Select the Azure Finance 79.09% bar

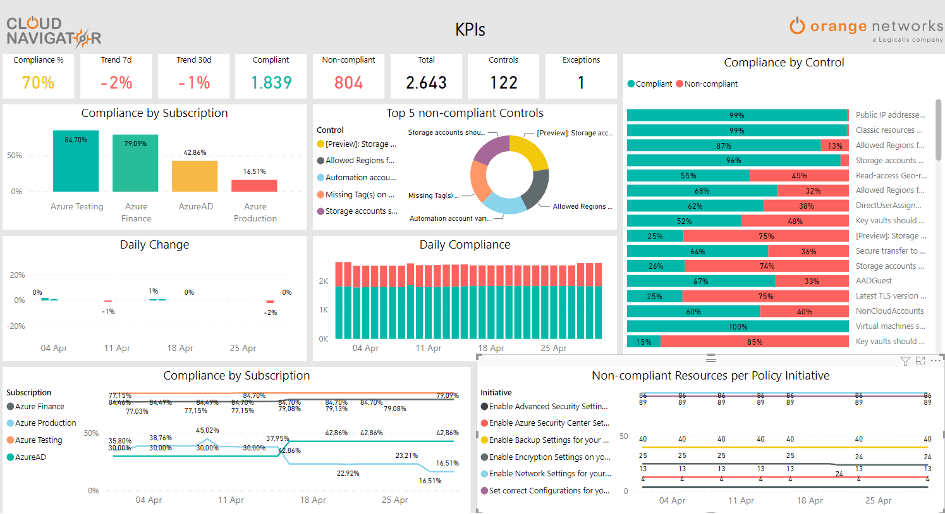(x=136, y=163)
